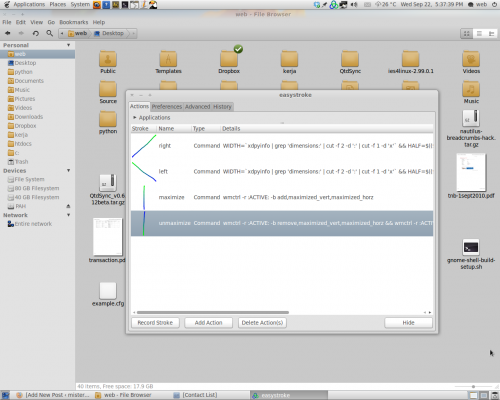Switch to icon view mode
The height and width of the screenshot is (400, 500).
[x=467, y=33]
